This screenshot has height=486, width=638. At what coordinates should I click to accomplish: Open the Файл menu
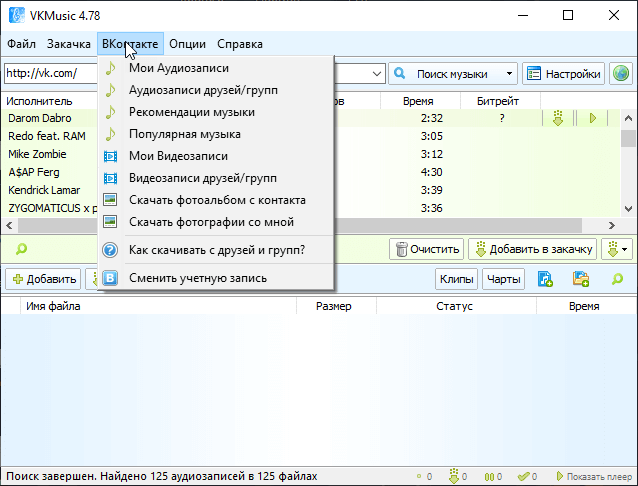click(x=22, y=44)
